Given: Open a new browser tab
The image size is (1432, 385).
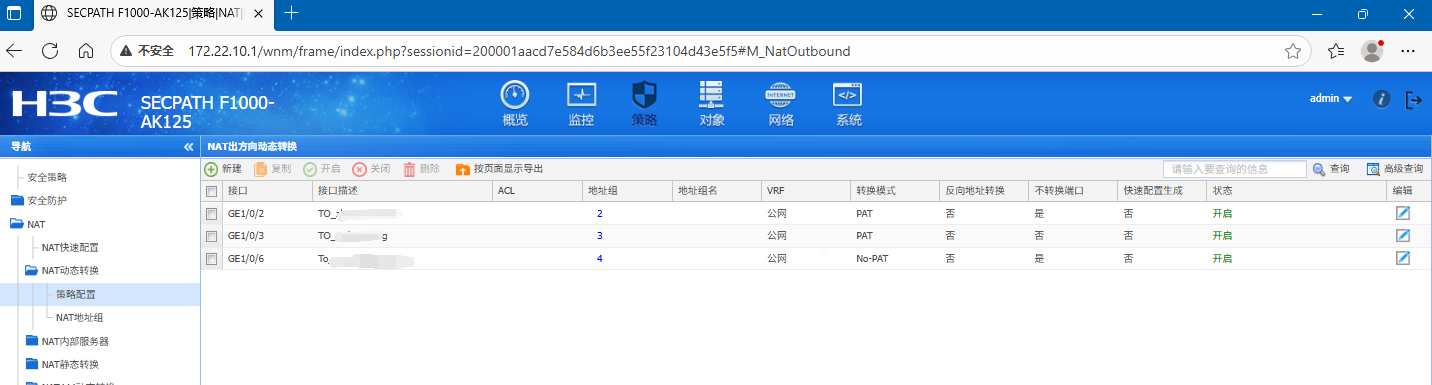Looking at the screenshot, I should (x=292, y=13).
